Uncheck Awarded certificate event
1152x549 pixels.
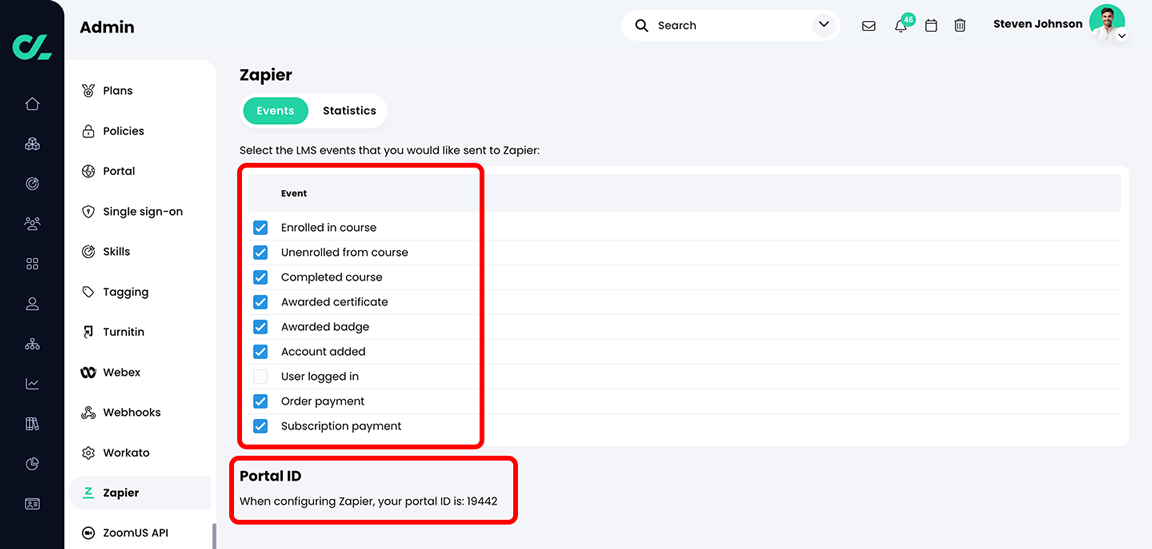(x=260, y=302)
